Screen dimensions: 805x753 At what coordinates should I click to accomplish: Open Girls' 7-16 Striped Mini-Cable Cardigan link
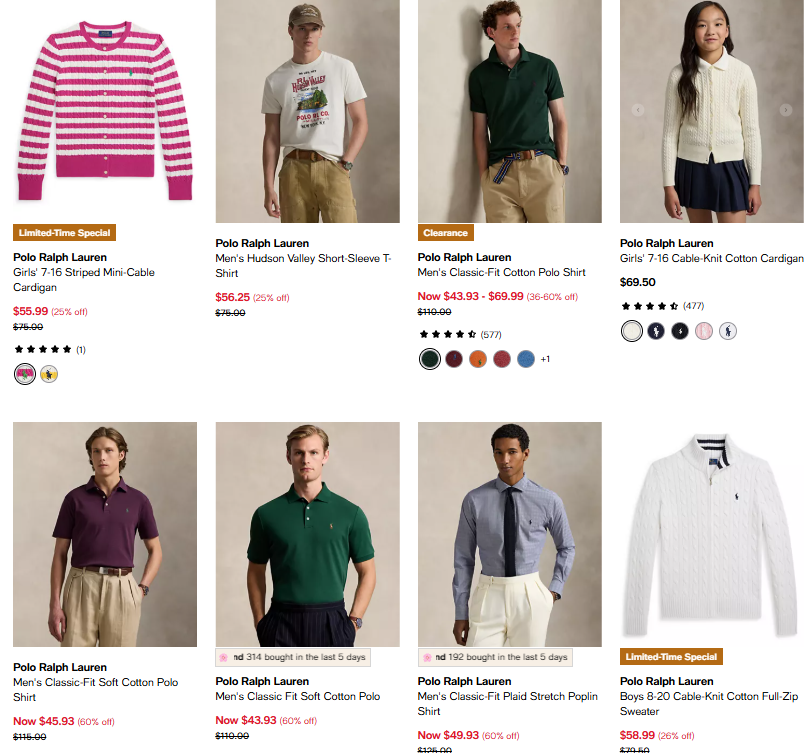pyautogui.click(x=84, y=279)
